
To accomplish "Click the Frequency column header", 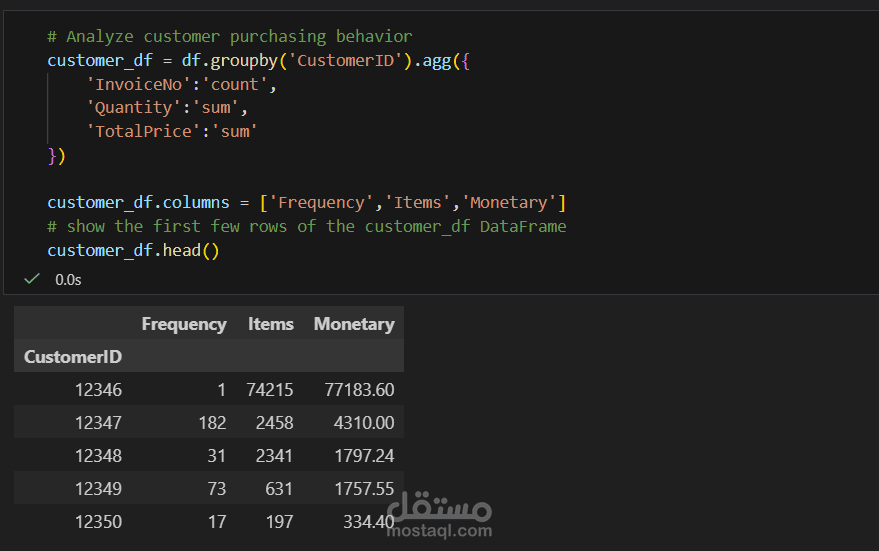I will point(184,324).
